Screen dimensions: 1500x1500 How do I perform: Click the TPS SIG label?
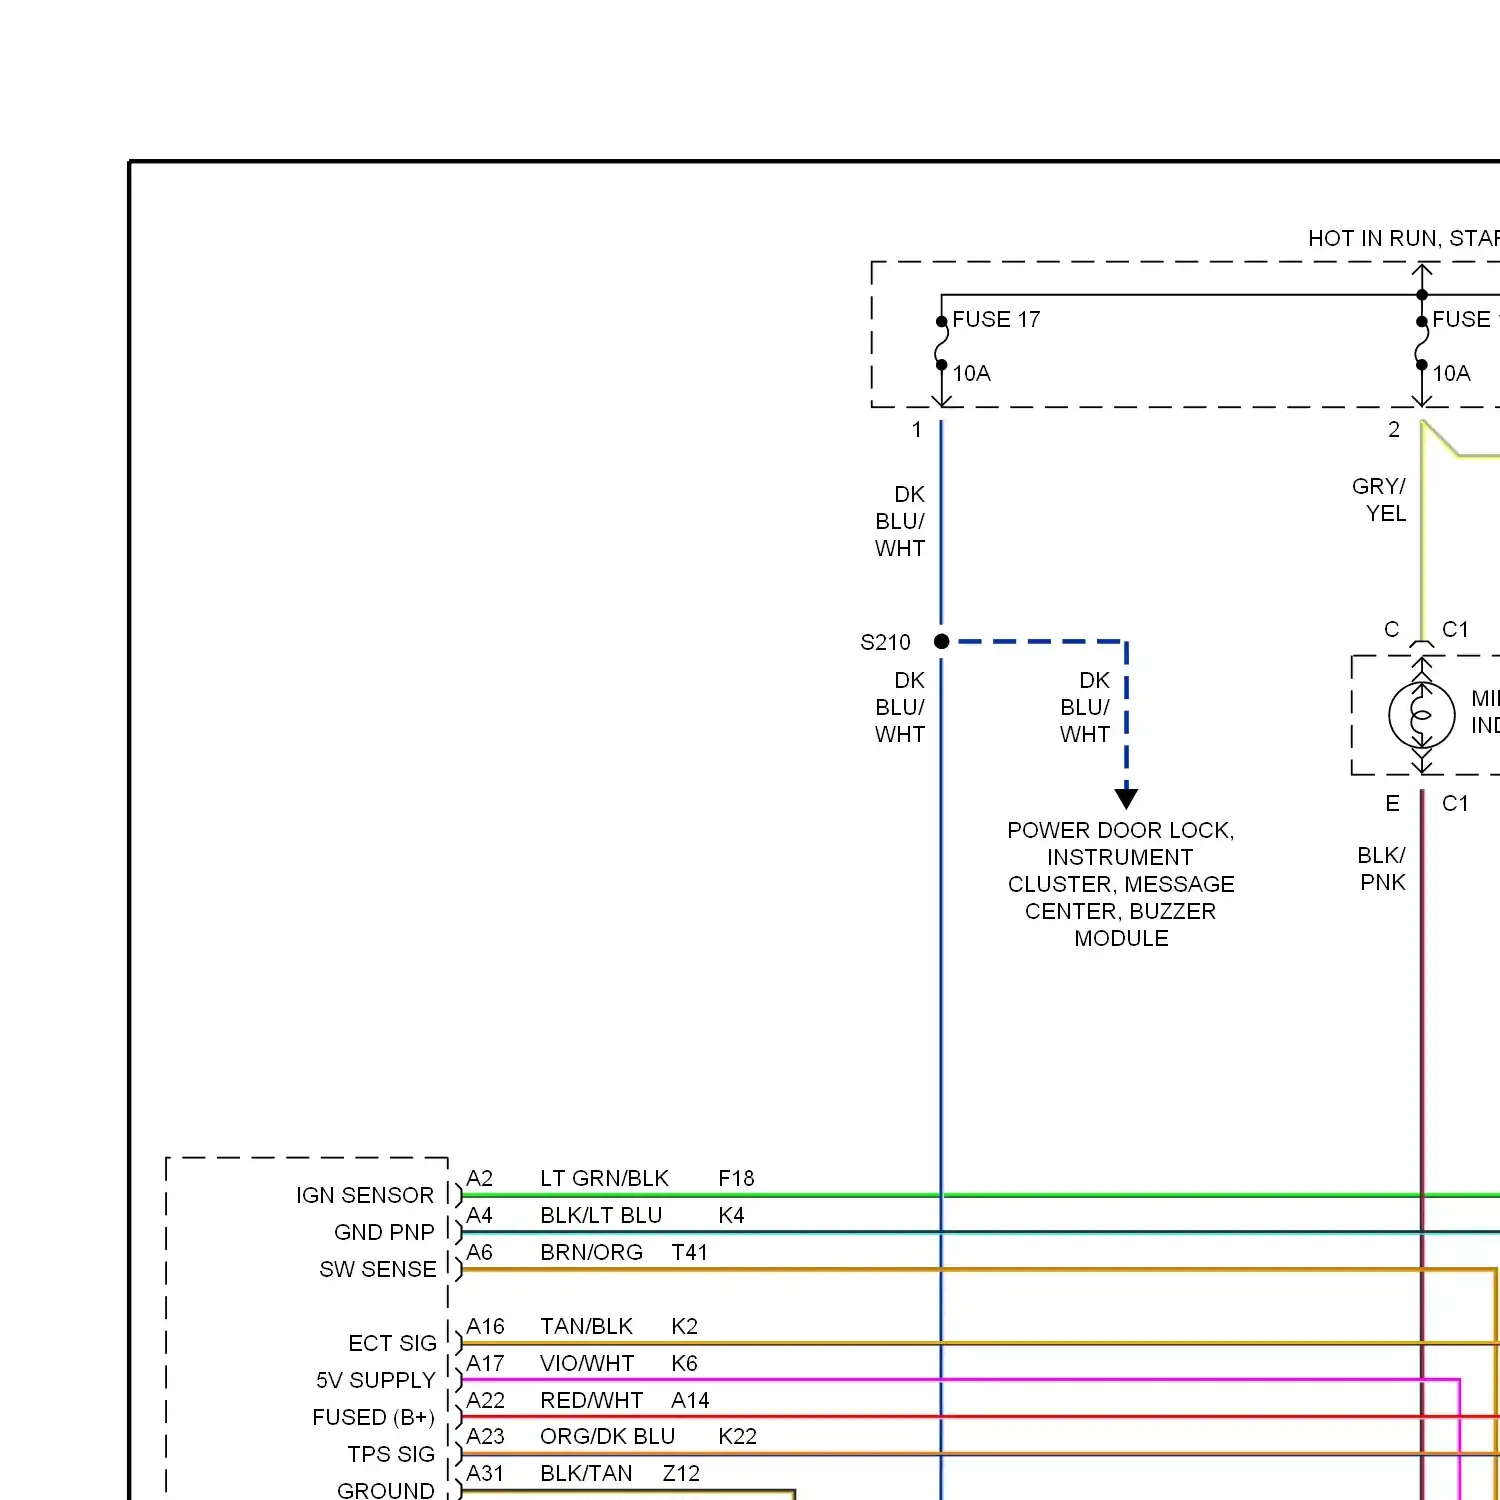(391, 1454)
